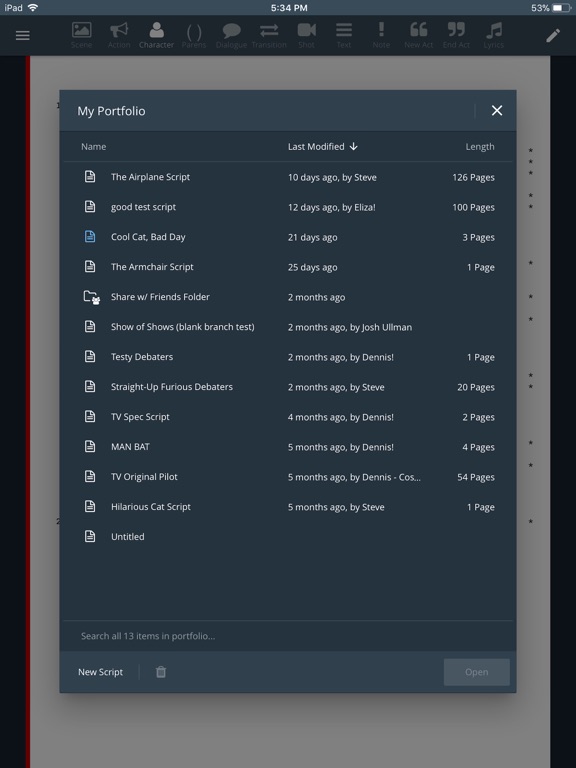Viewport: 576px width, 768px height.
Task: Click the Open button
Action: [477, 672]
